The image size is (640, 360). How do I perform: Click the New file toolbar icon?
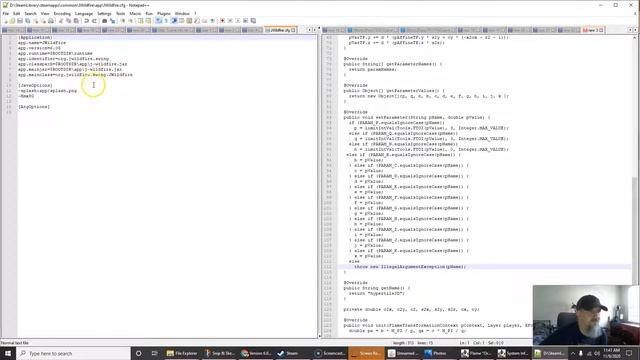(6, 20)
